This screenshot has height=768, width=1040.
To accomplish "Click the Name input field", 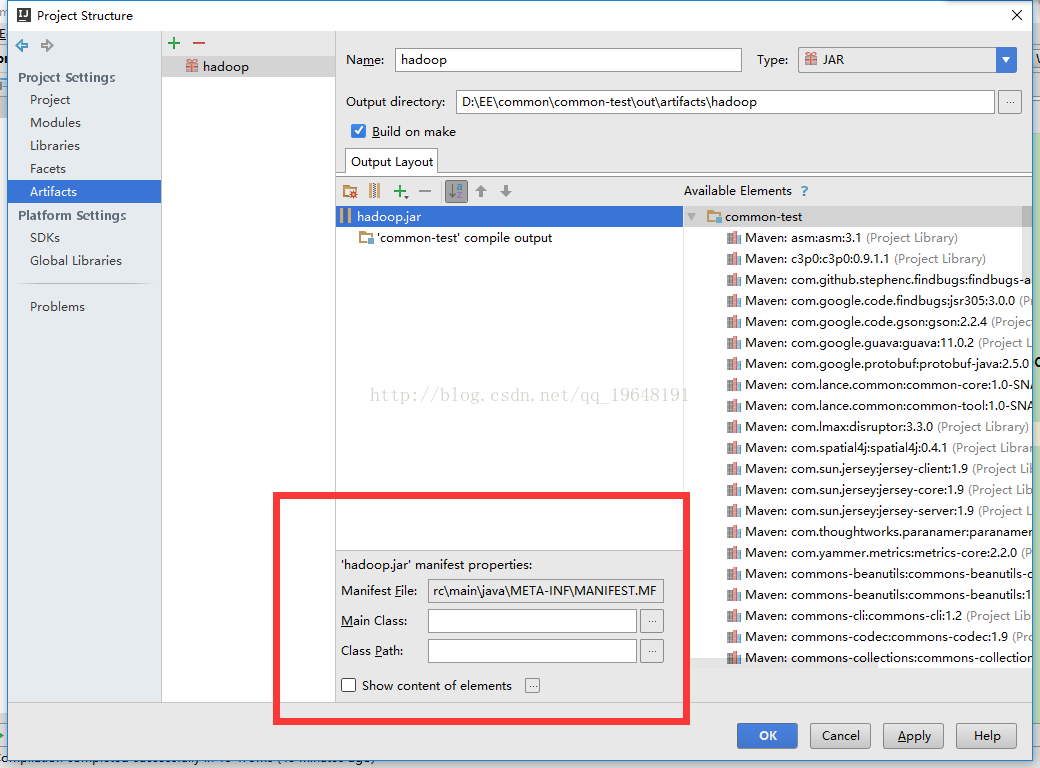I will click(568, 60).
